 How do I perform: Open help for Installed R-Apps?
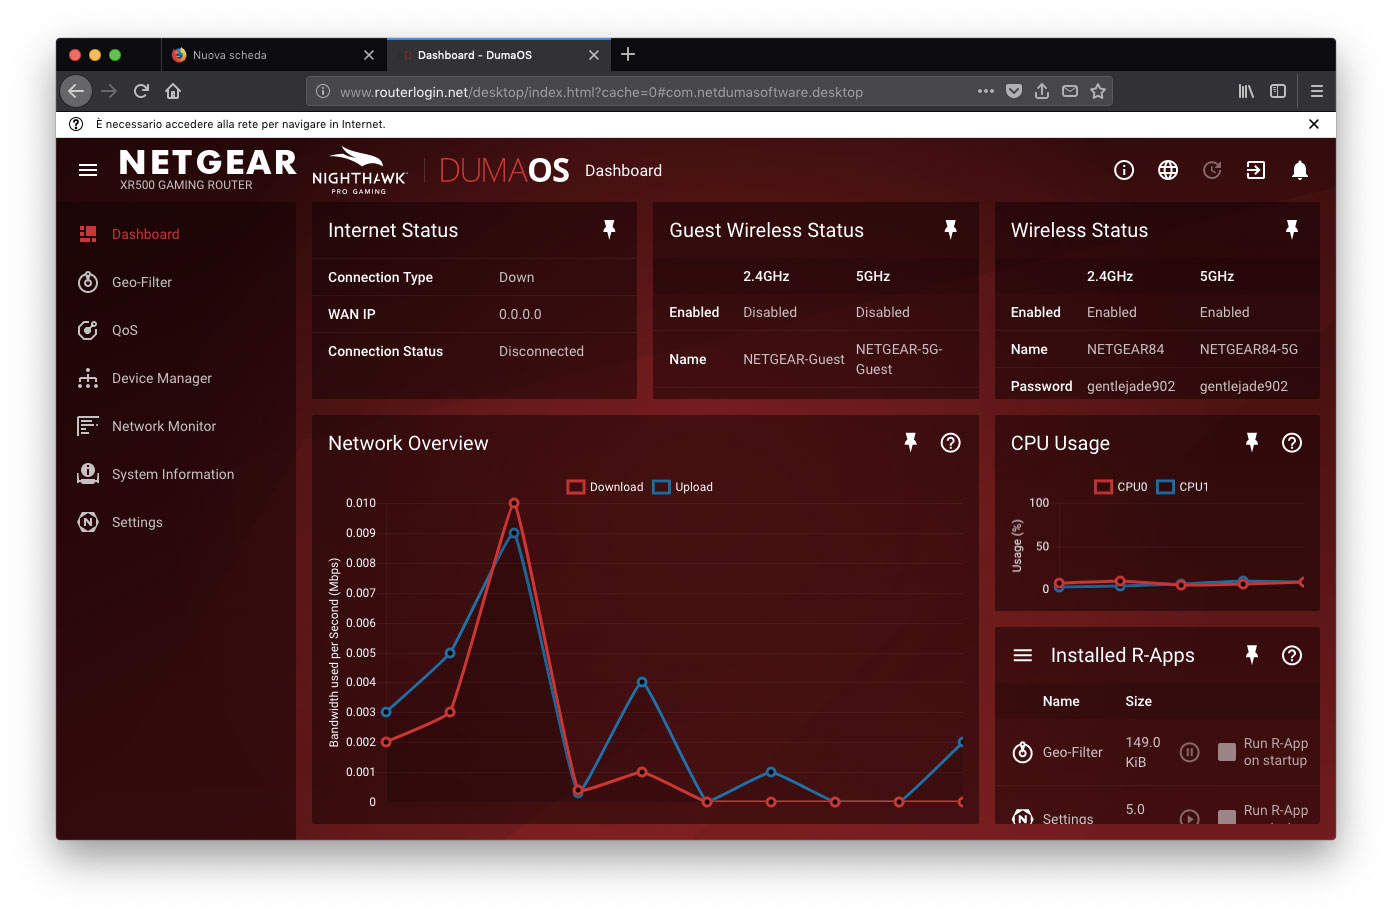coord(1292,655)
